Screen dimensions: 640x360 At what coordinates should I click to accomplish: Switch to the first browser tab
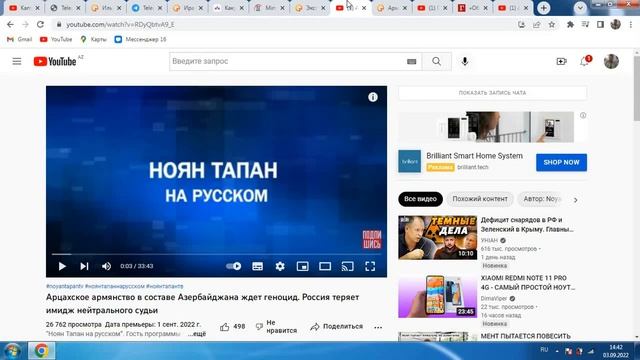24,8
